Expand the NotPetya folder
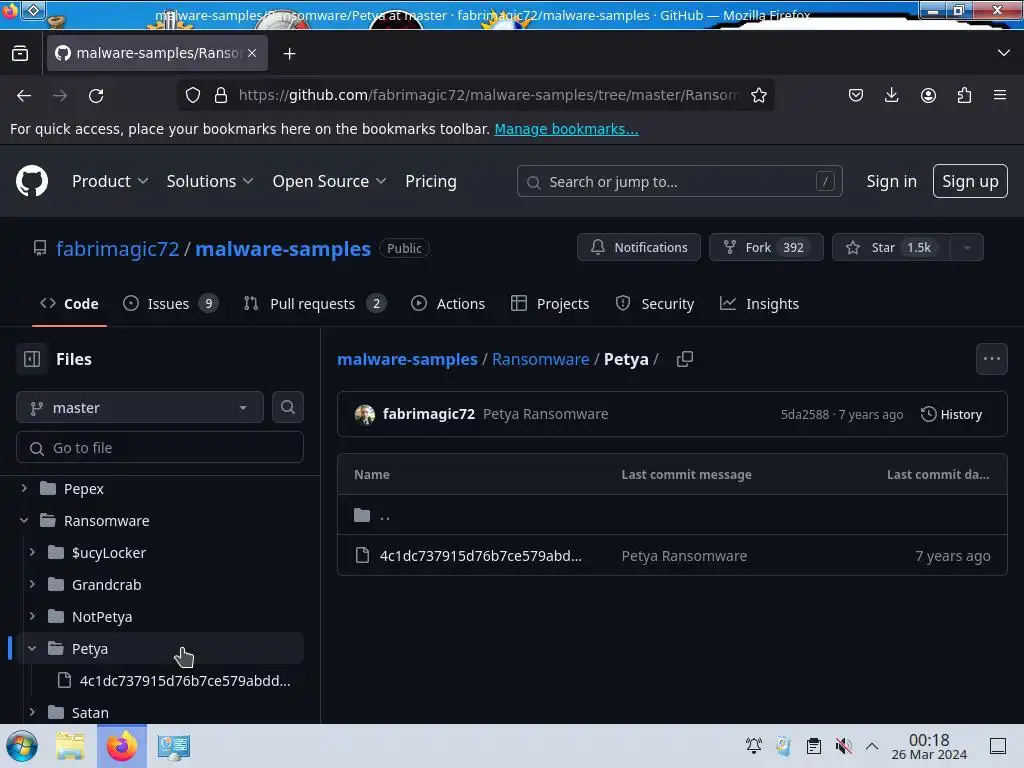 [x=32, y=616]
